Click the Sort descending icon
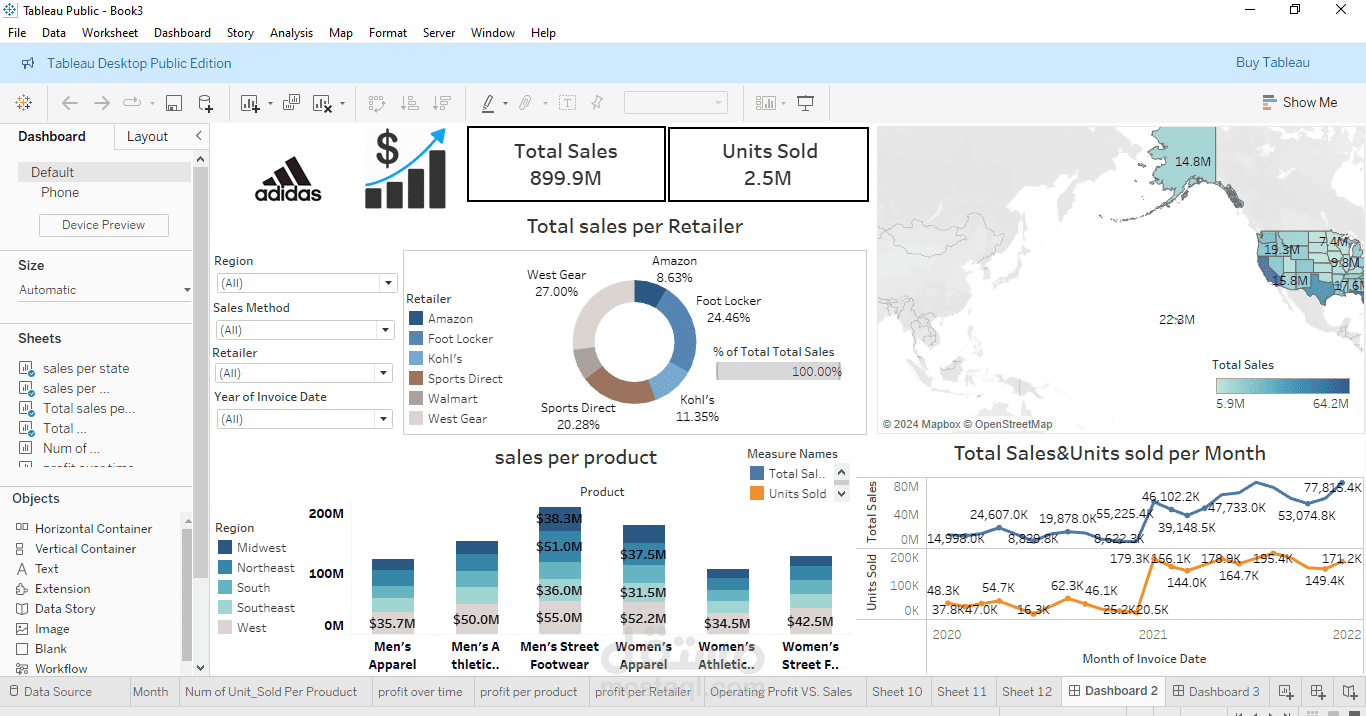 441,103
